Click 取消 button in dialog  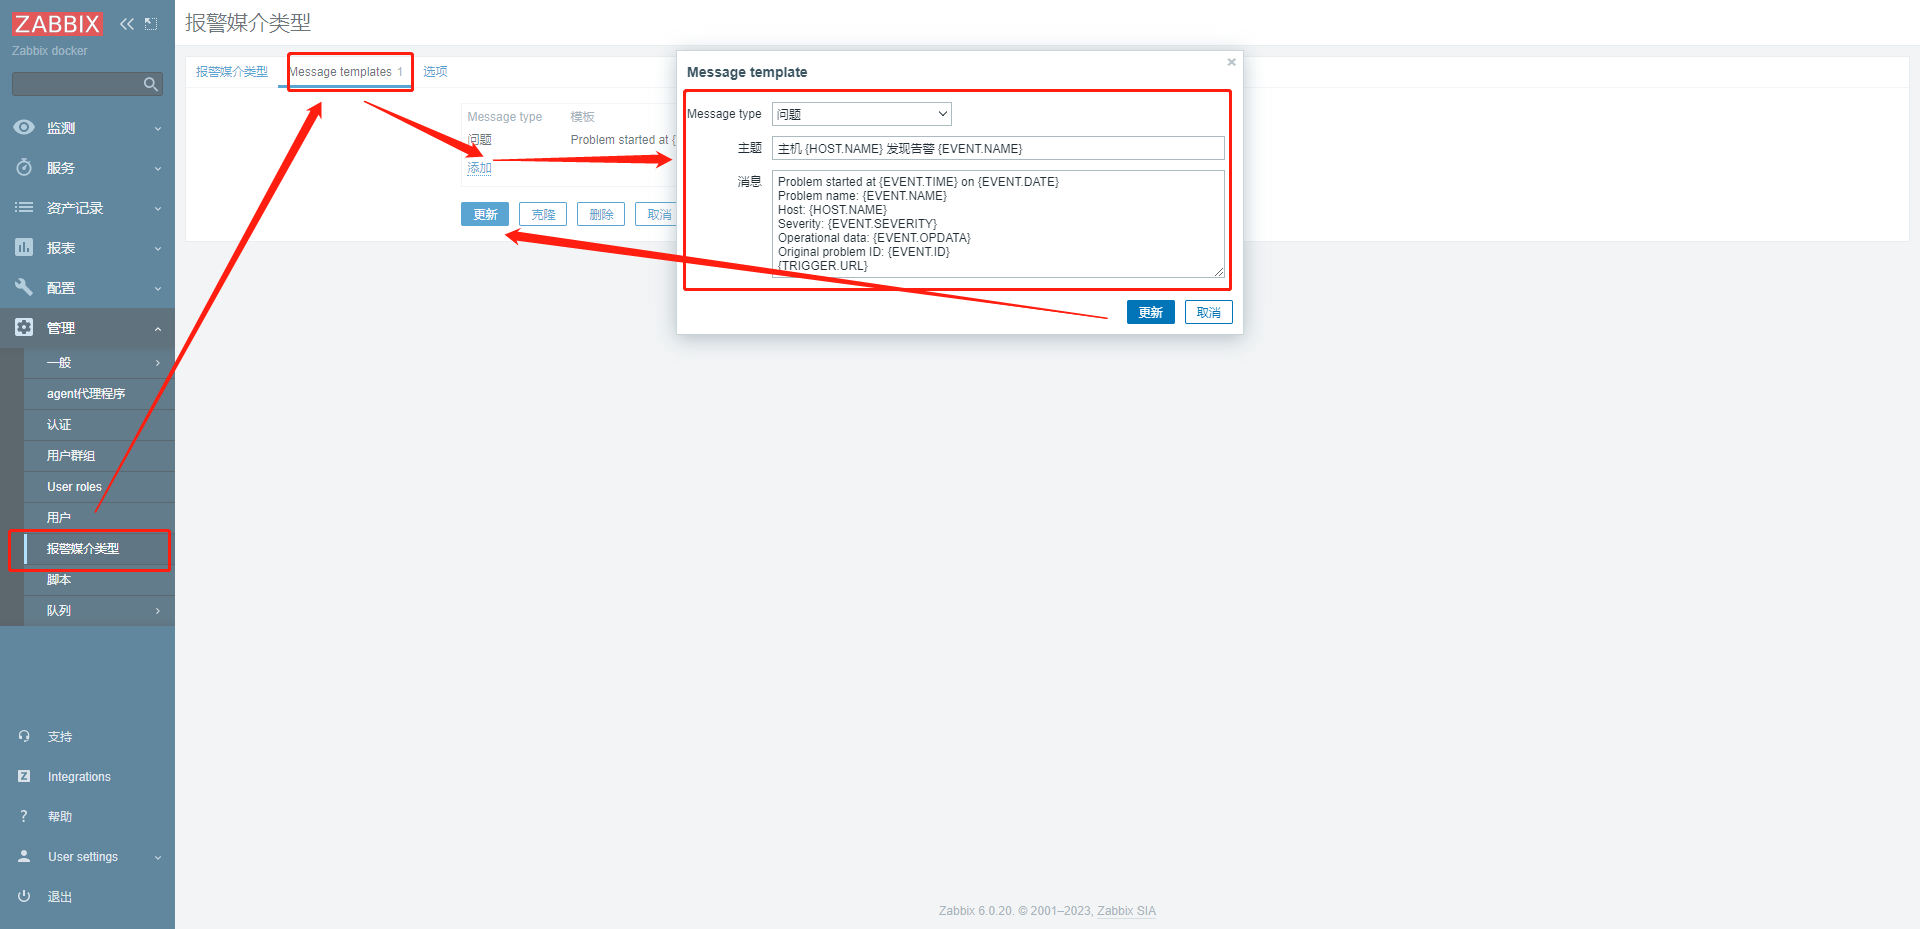coord(1208,312)
